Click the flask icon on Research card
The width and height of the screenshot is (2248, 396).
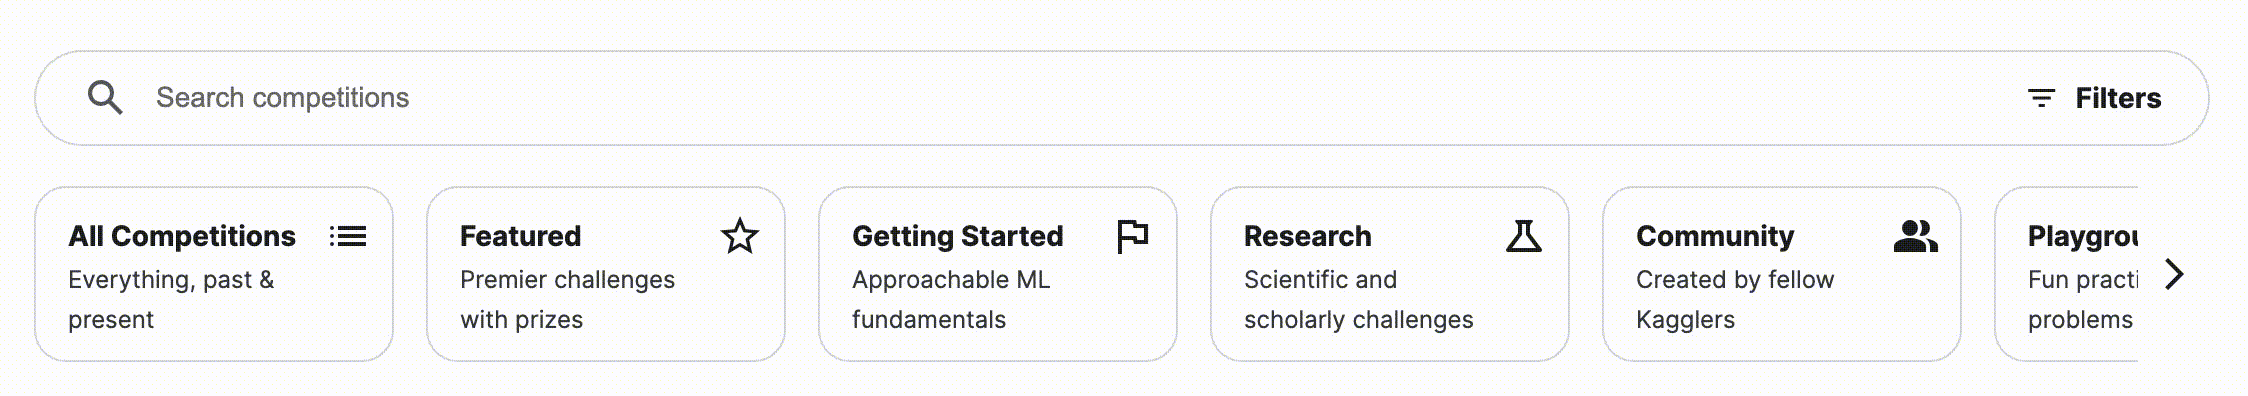[x=1524, y=236]
